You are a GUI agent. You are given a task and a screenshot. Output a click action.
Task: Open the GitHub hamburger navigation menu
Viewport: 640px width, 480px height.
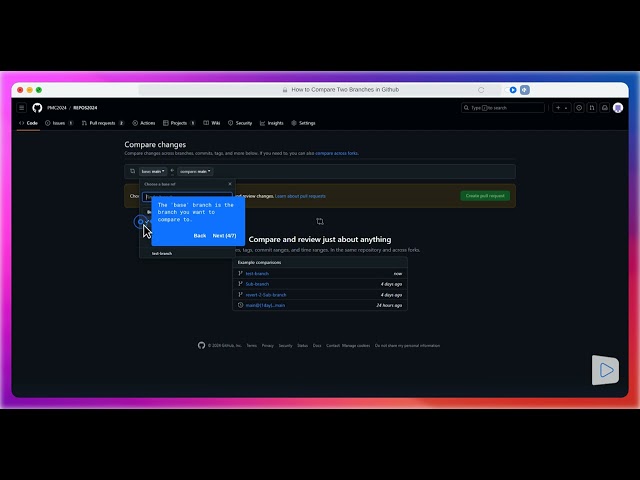[x=22, y=108]
